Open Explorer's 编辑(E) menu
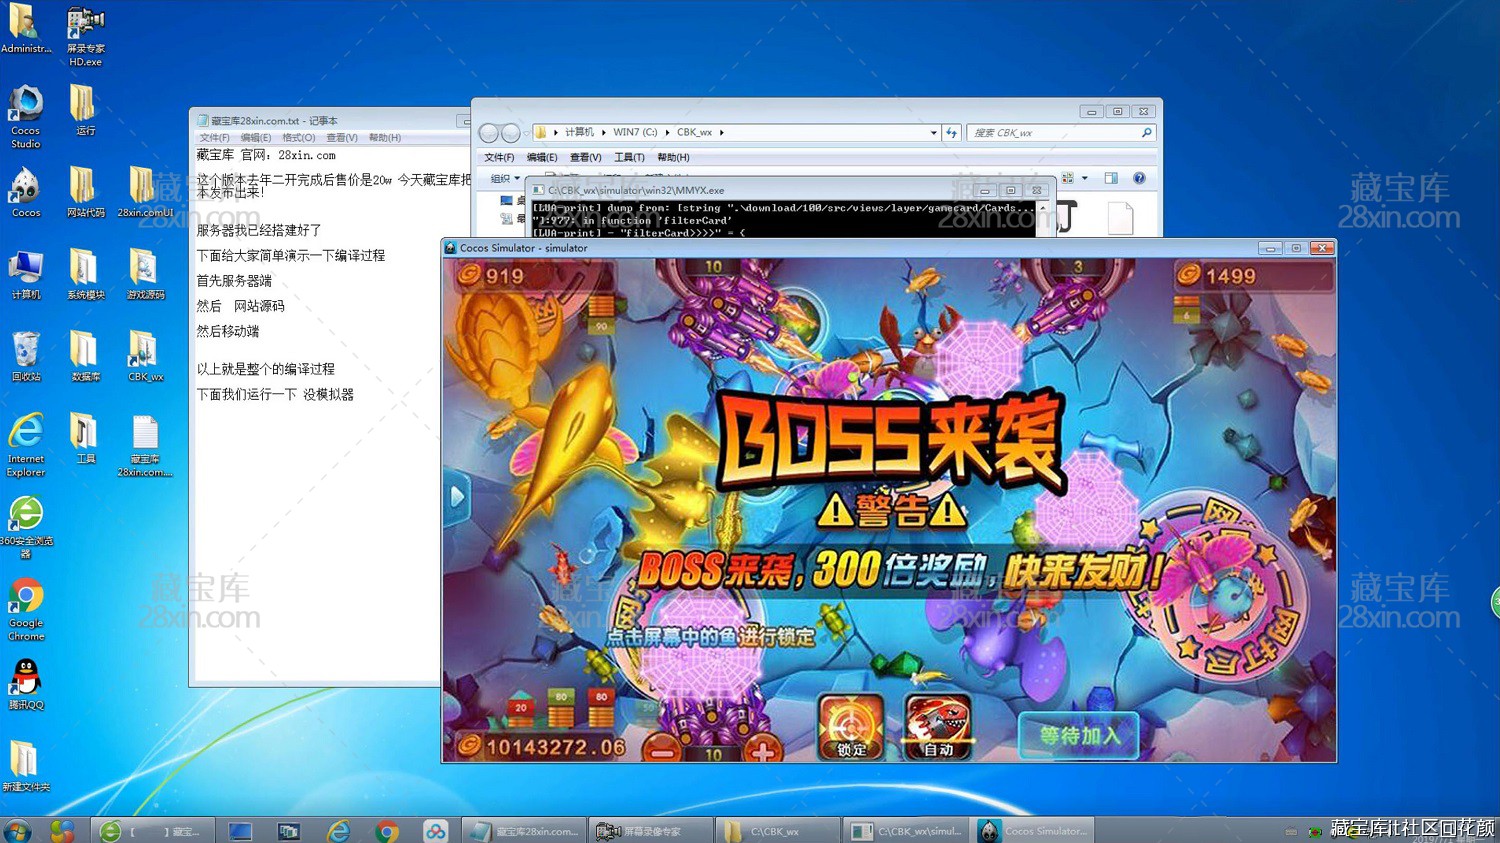This screenshot has width=1500, height=843. (x=541, y=158)
